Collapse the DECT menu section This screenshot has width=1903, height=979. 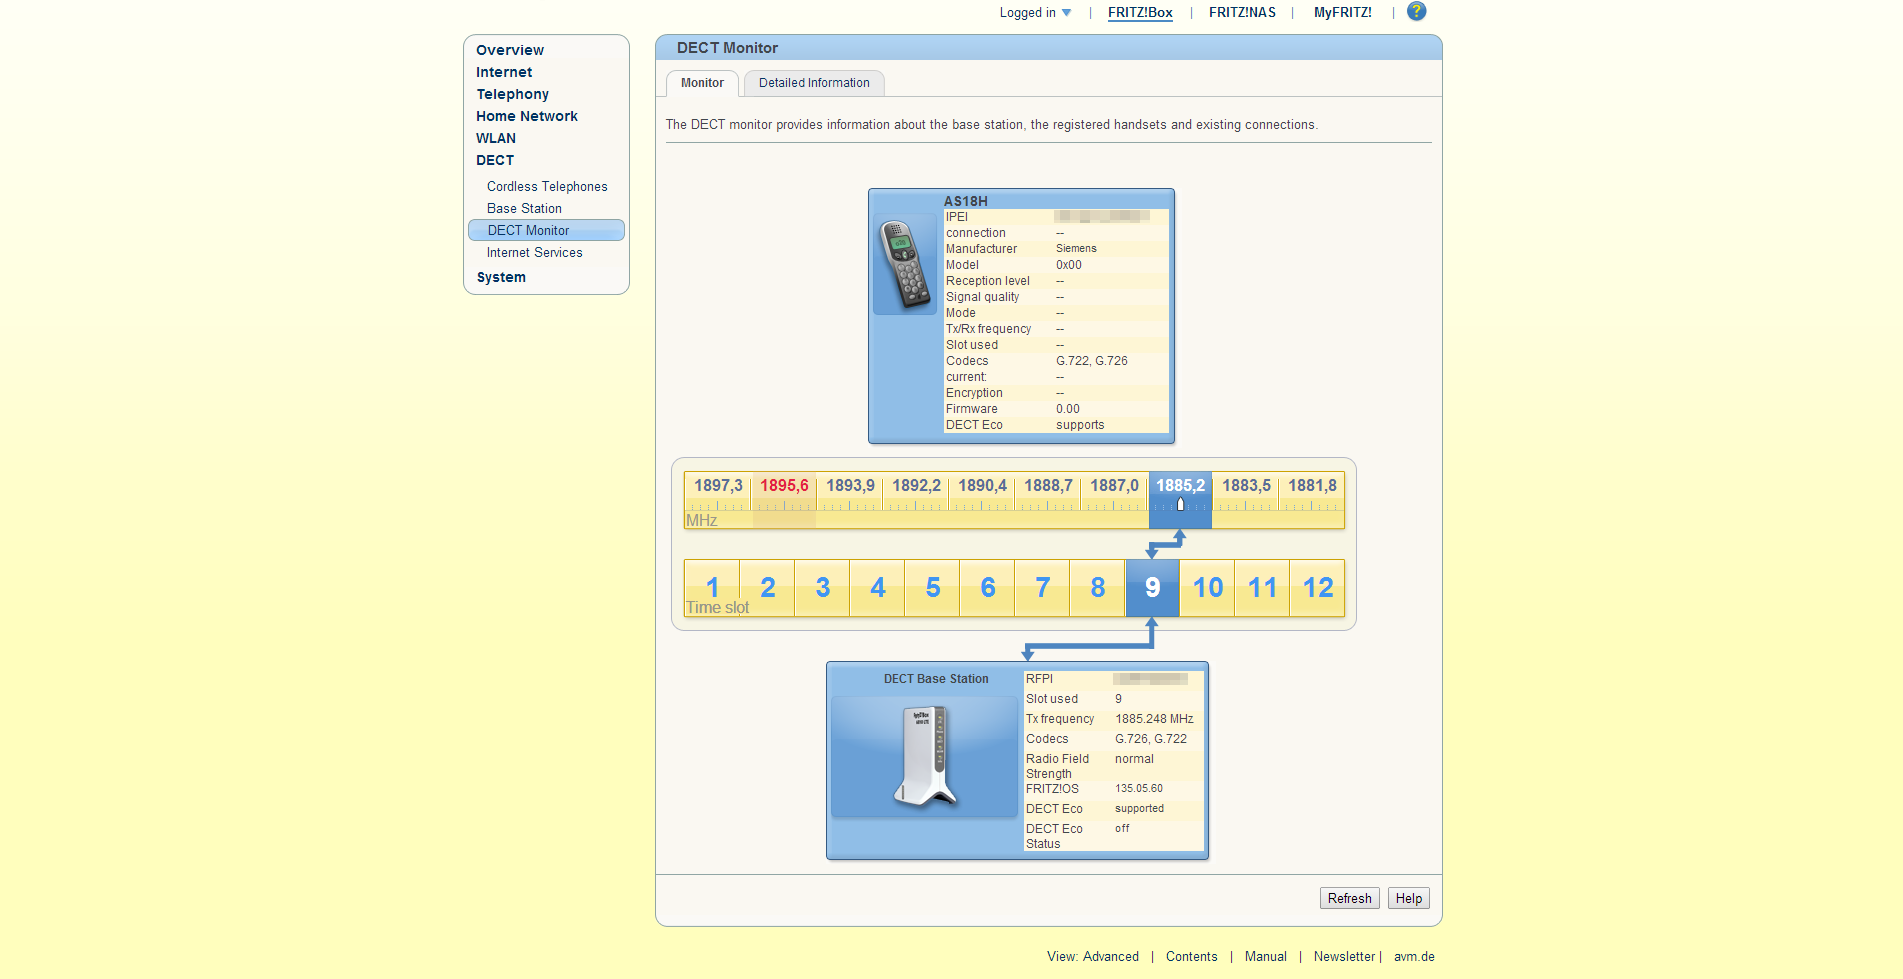coord(495,160)
